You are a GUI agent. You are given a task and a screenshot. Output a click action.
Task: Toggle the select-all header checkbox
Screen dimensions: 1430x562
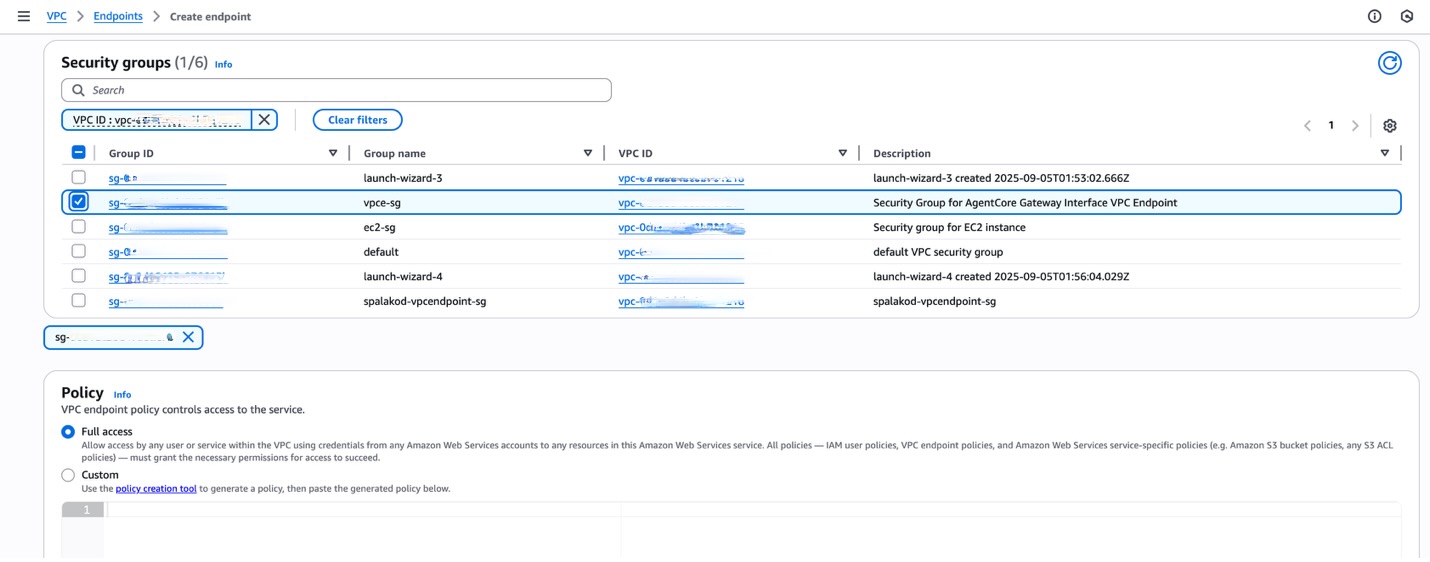(x=79, y=153)
